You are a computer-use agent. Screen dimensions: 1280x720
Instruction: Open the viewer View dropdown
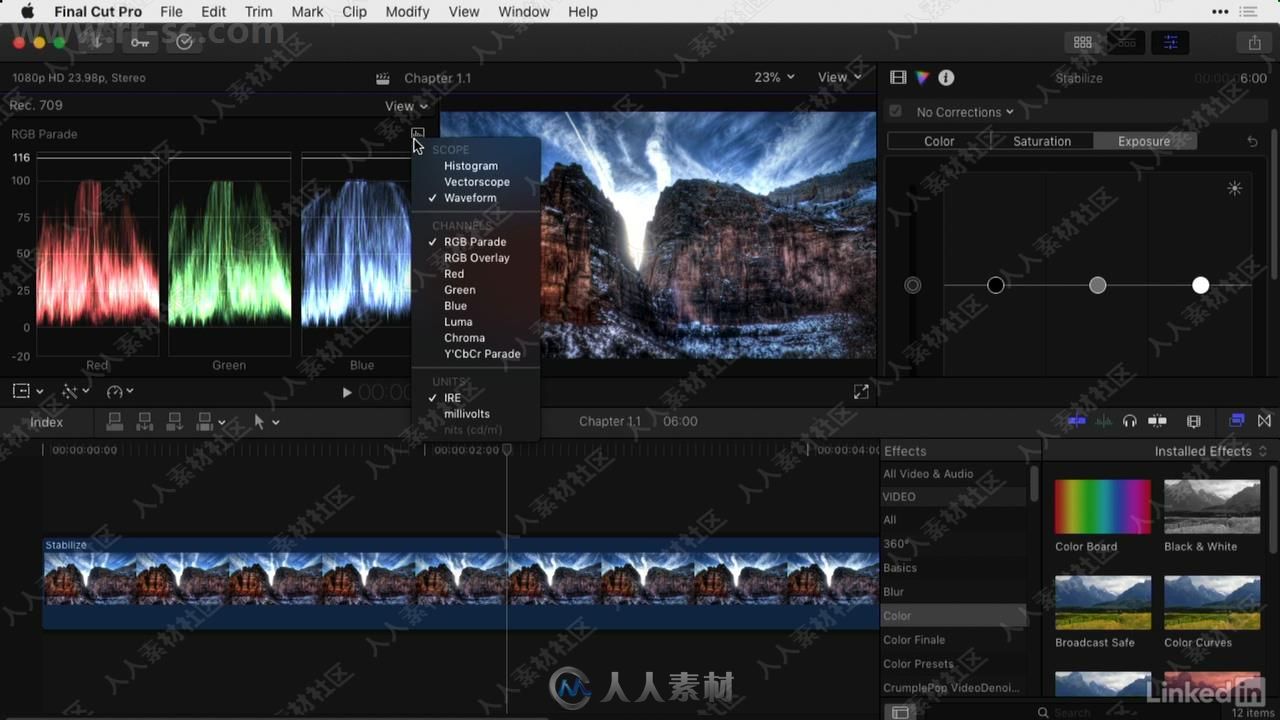839,77
